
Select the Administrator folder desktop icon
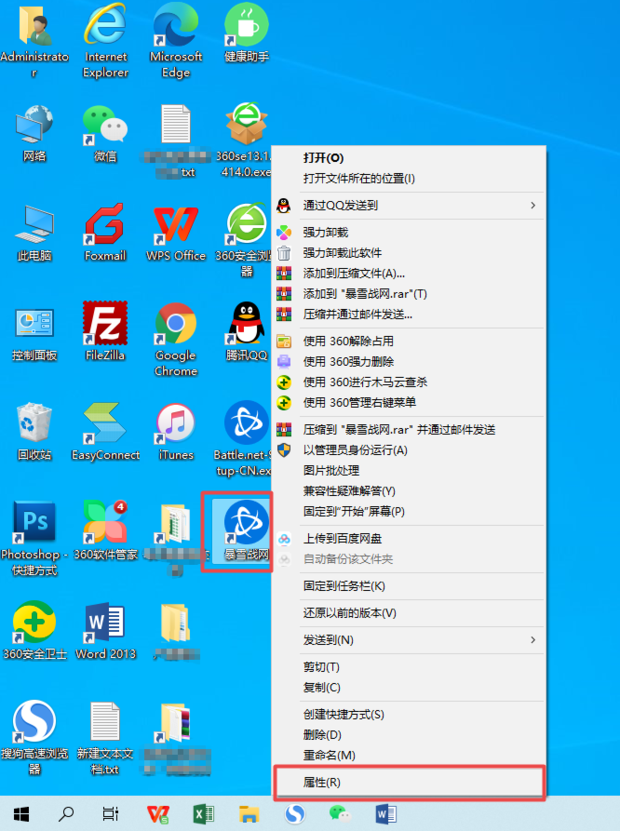point(34,25)
